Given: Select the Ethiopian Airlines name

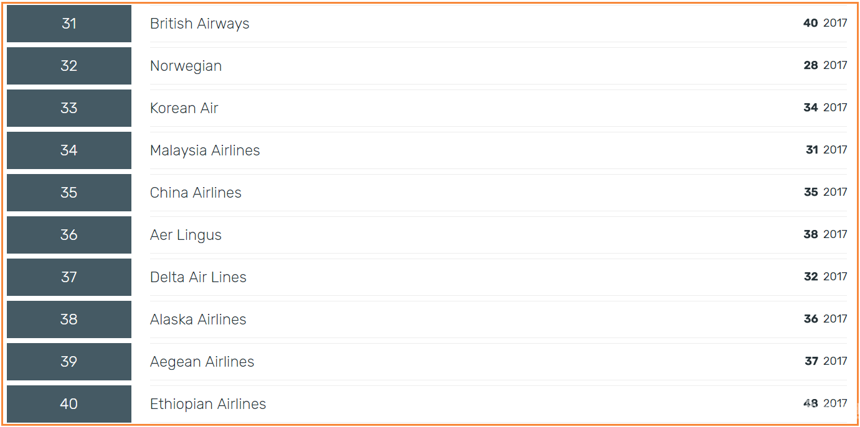Looking at the screenshot, I should pos(208,403).
